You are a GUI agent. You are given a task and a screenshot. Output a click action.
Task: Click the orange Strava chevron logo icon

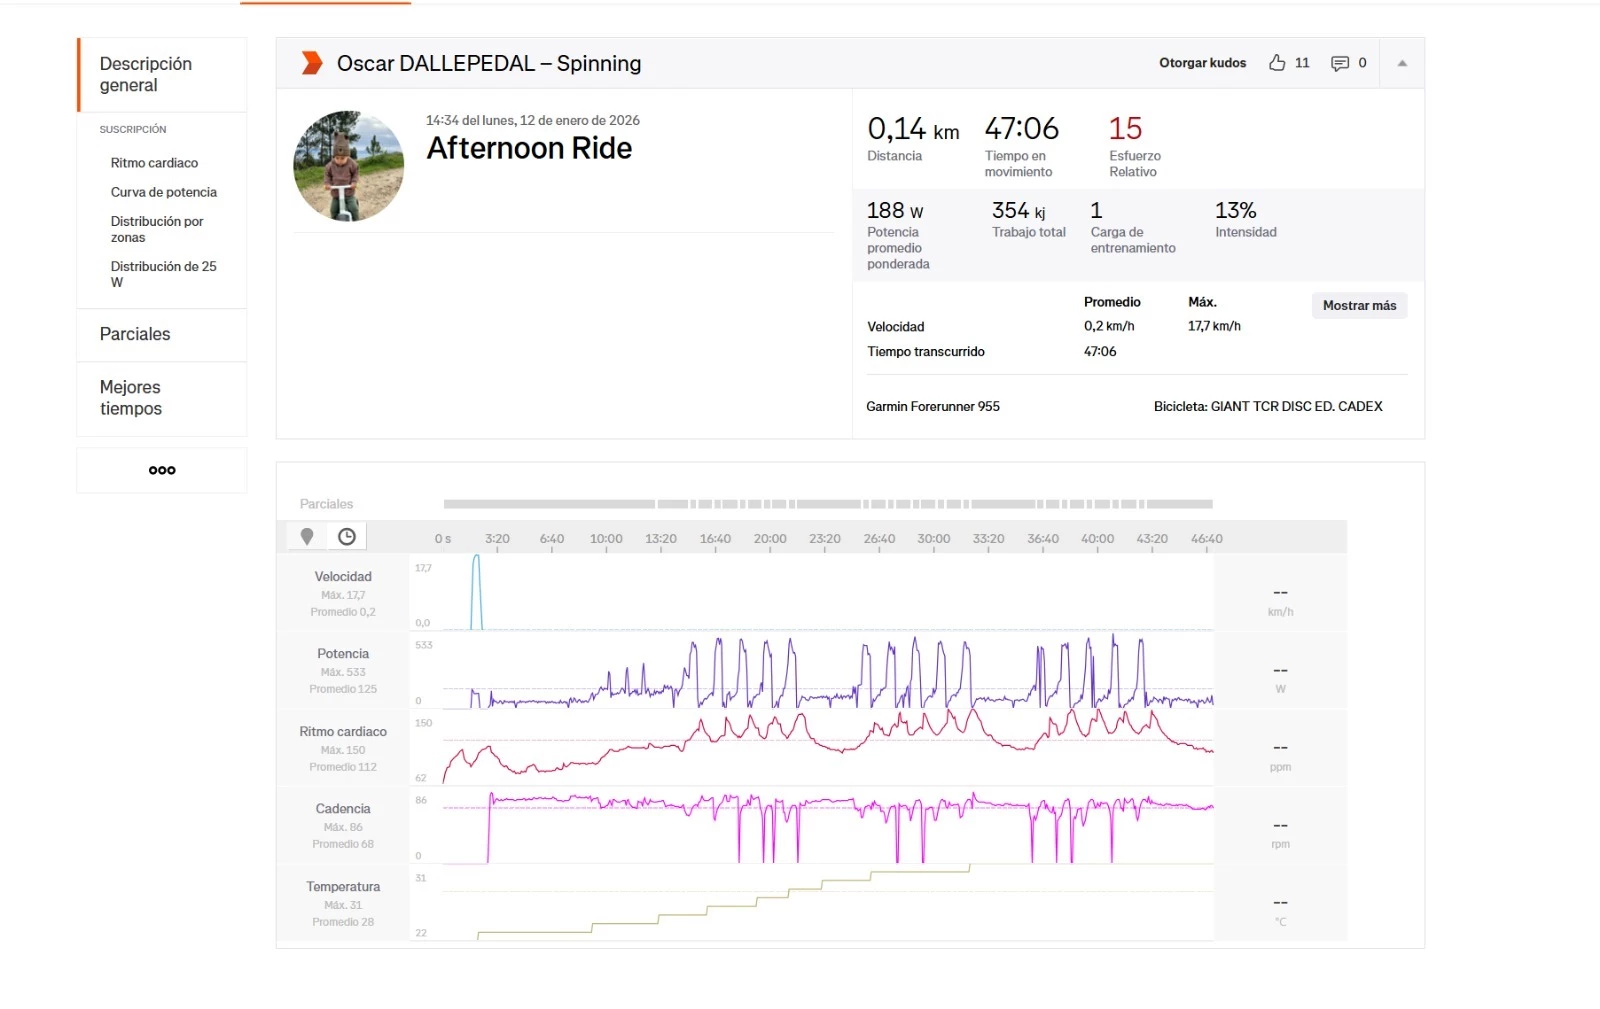[x=312, y=63]
